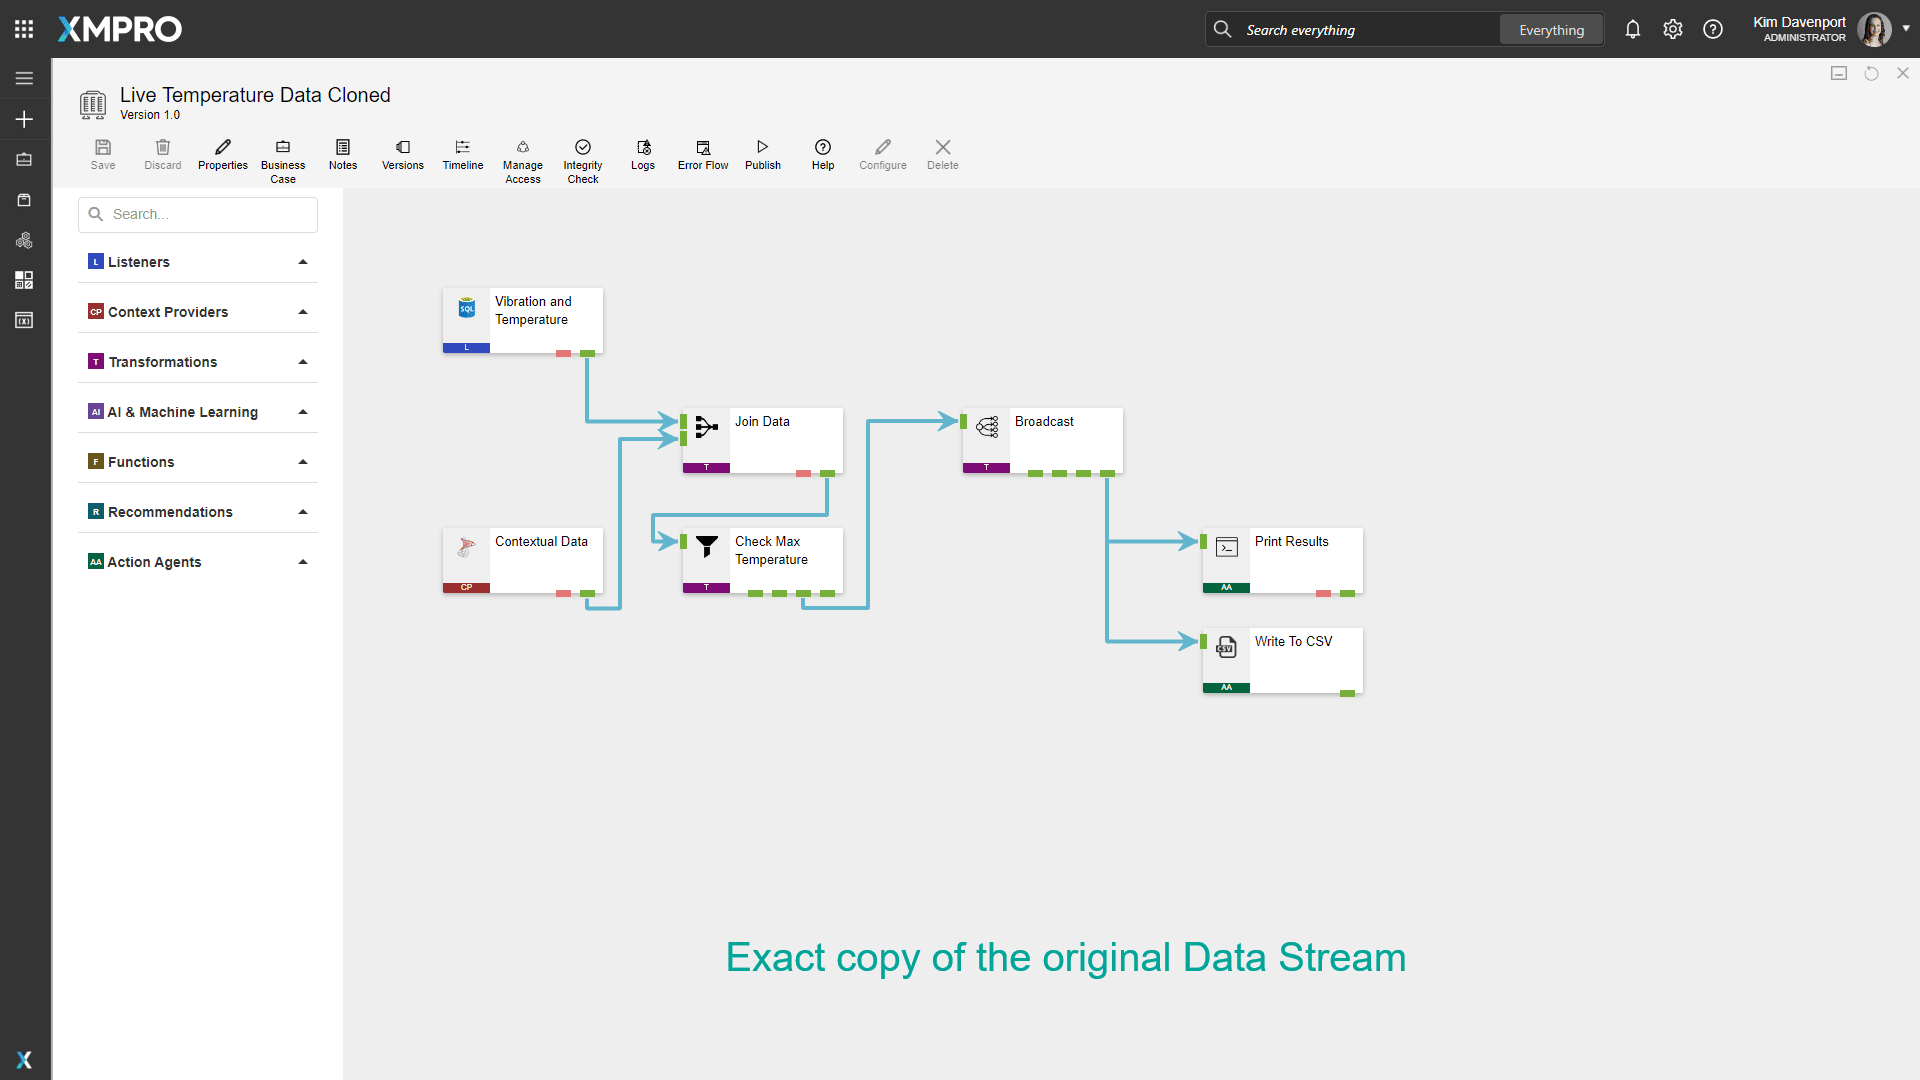Collapse the Action Agents section

coord(302,561)
